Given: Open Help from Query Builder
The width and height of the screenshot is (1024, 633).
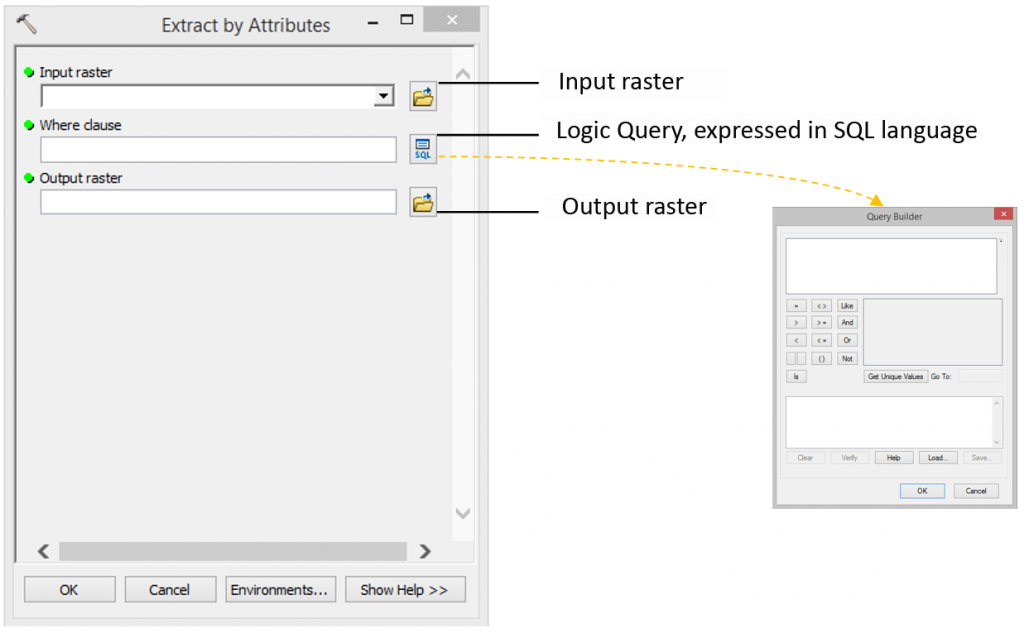Looking at the screenshot, I should coord(893,457).
